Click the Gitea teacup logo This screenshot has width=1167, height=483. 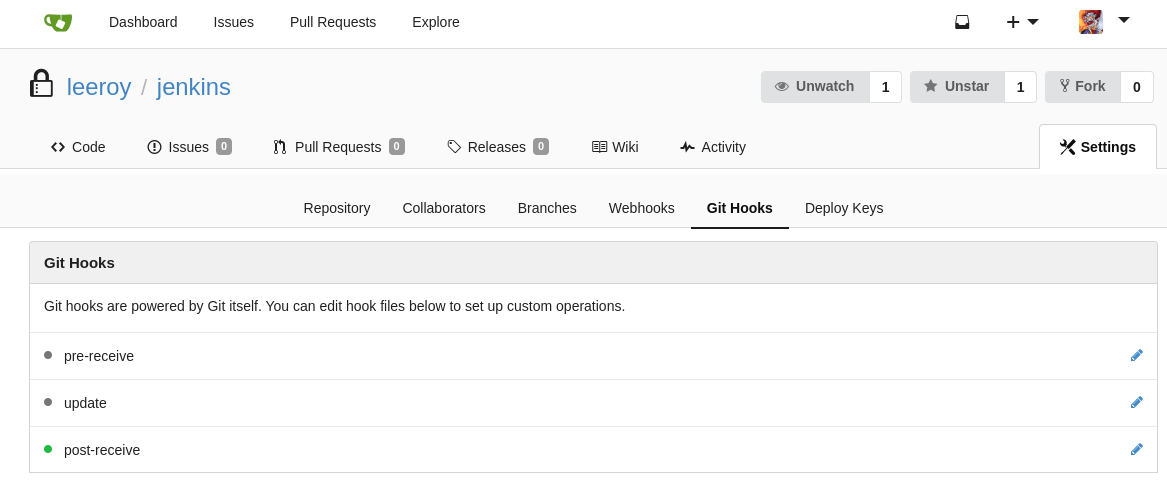click(x=58, y=22)
